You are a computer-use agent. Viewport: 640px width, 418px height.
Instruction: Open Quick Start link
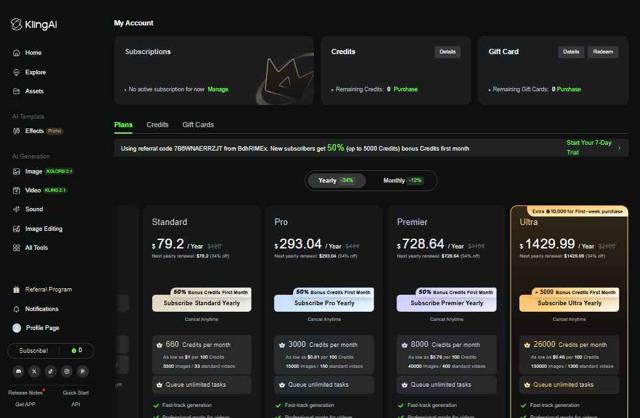[76, 393]
